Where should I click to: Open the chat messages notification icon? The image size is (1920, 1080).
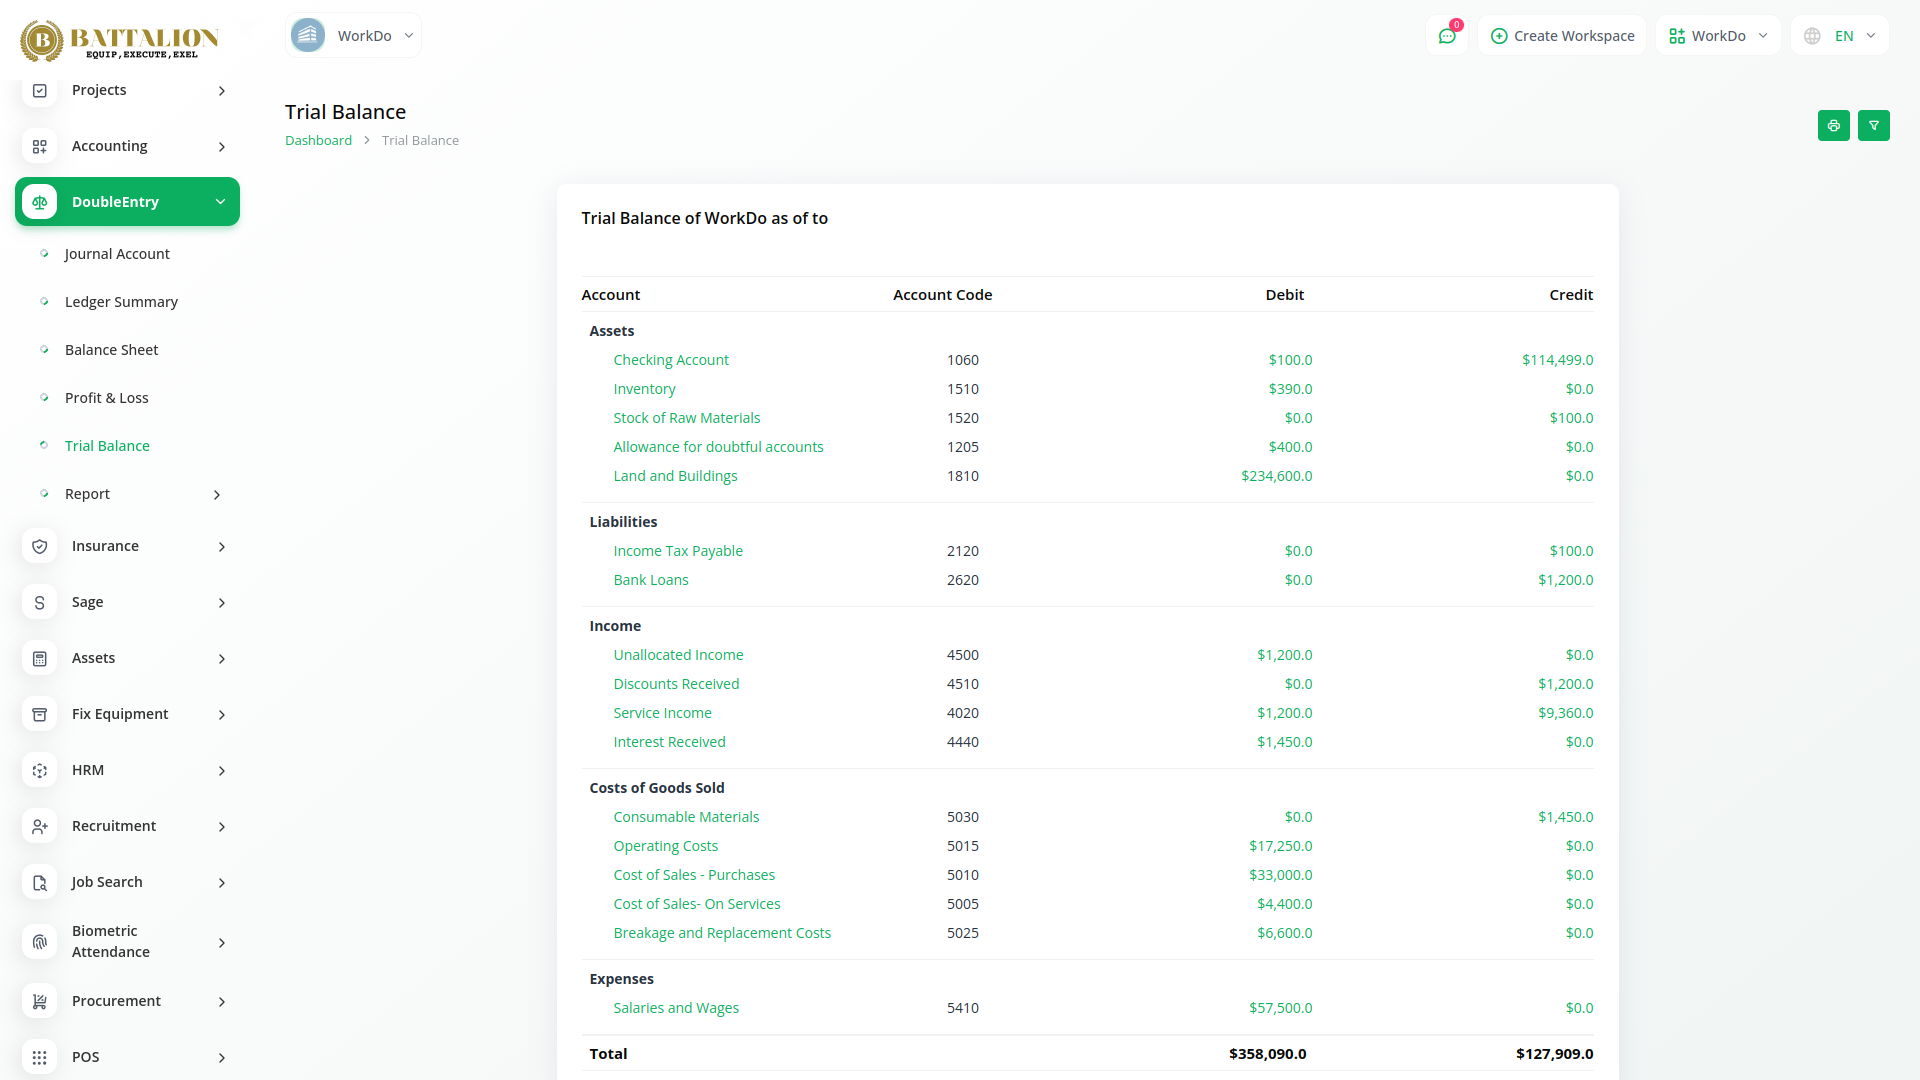1447,36
